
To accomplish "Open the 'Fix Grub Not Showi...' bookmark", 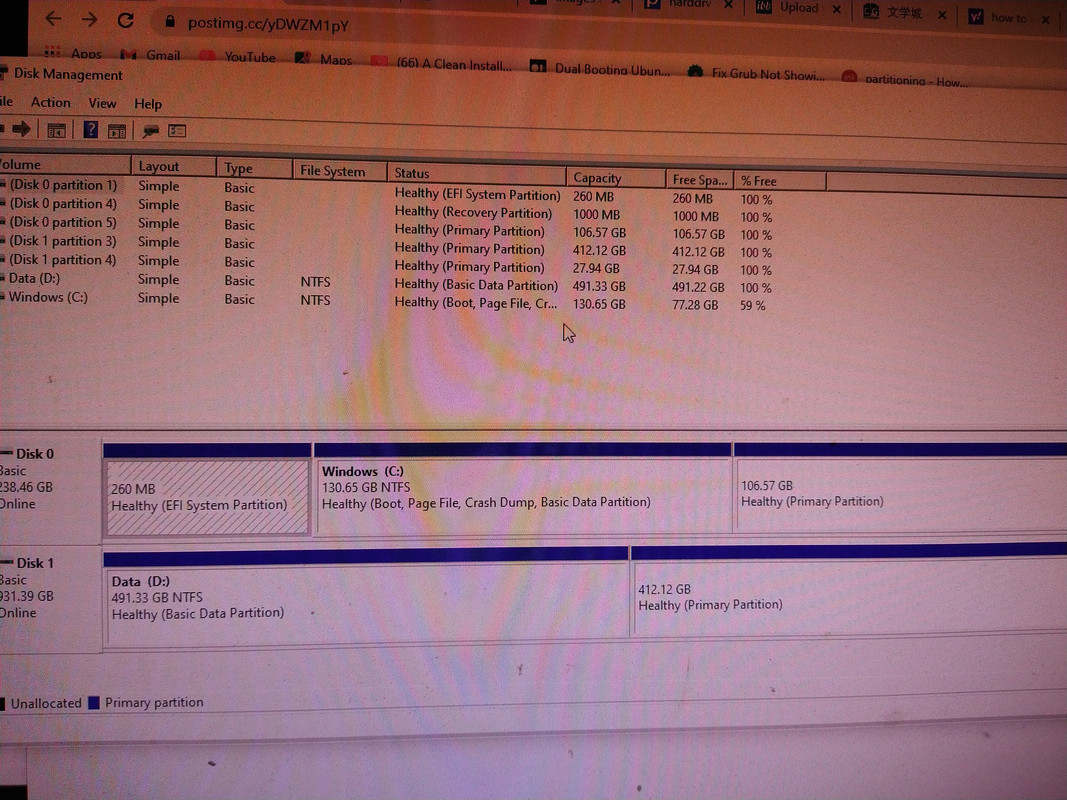I will pyautogui.click(x=756, y=73).
